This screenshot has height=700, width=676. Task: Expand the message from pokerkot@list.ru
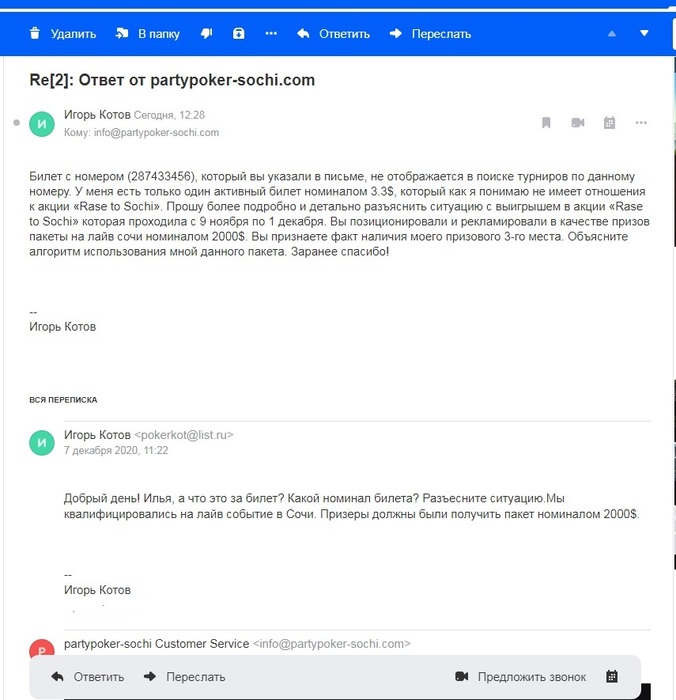(184, 435)
